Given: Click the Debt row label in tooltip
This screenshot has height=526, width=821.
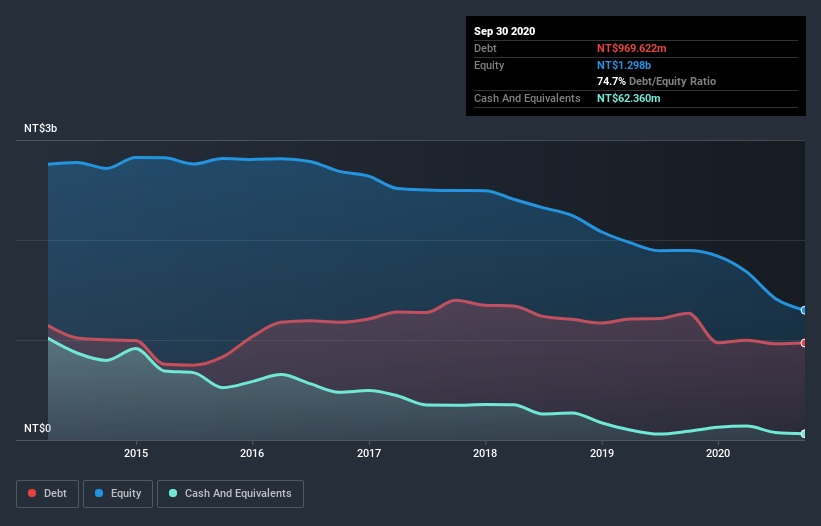Looking at the screenshot, I should click(x=485, y=49).
